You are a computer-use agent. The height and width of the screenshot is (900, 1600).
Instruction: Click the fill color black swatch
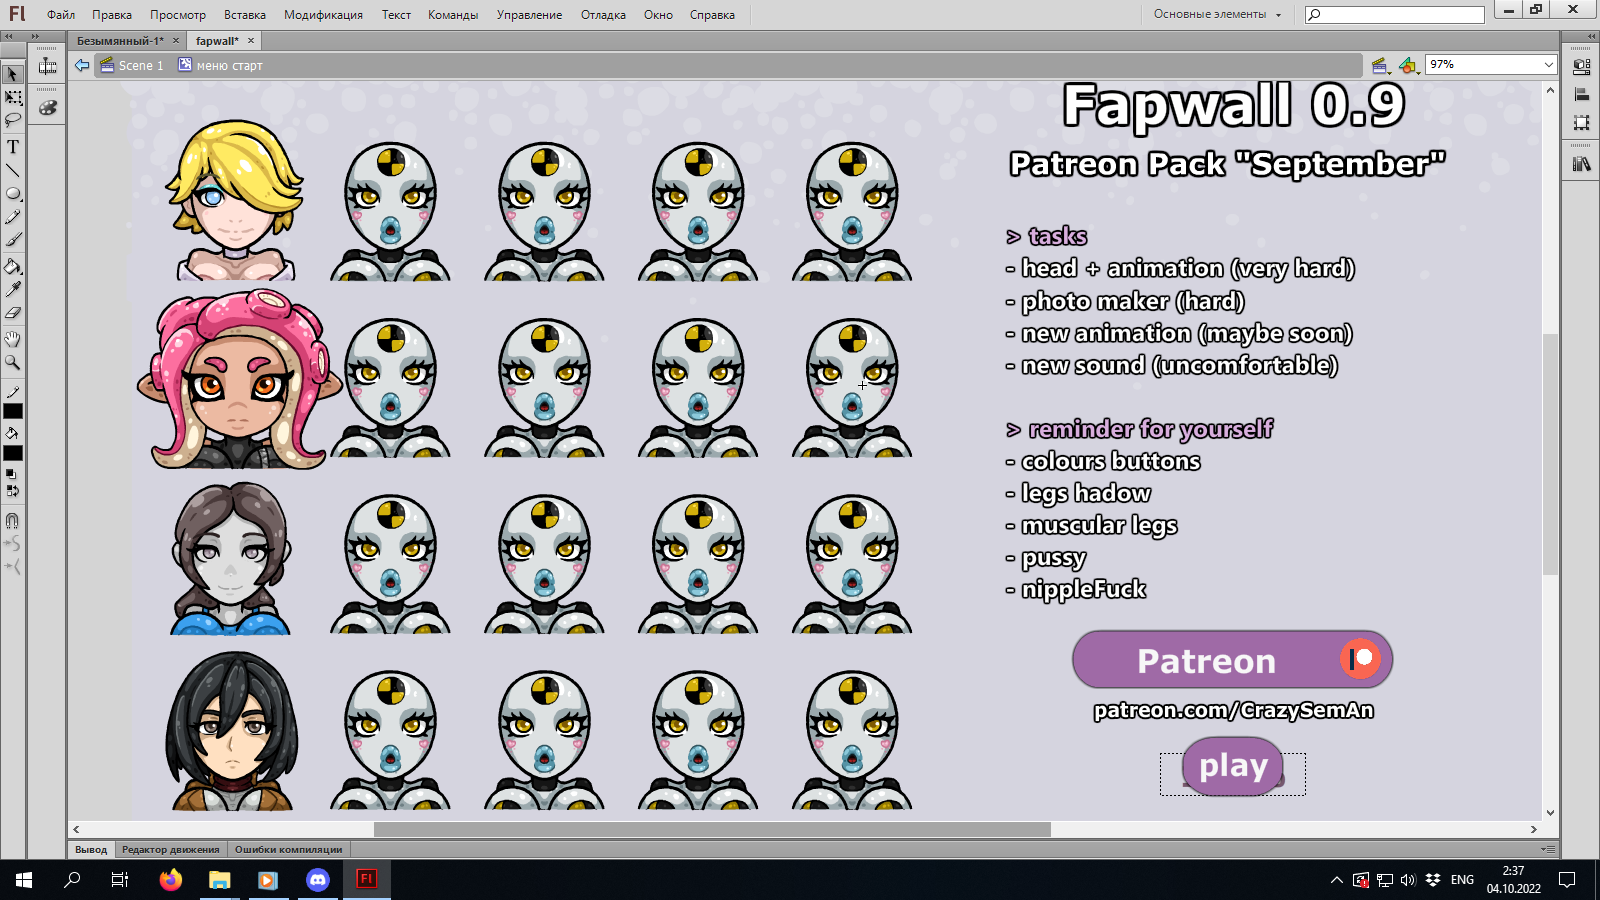click(13, 453)
